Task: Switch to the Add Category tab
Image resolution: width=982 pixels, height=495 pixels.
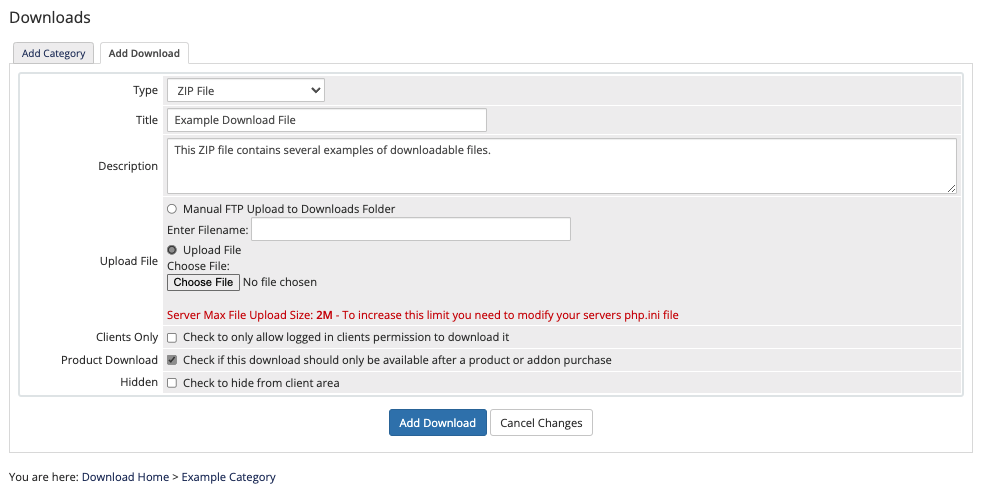Action: [x=53, y=53]
